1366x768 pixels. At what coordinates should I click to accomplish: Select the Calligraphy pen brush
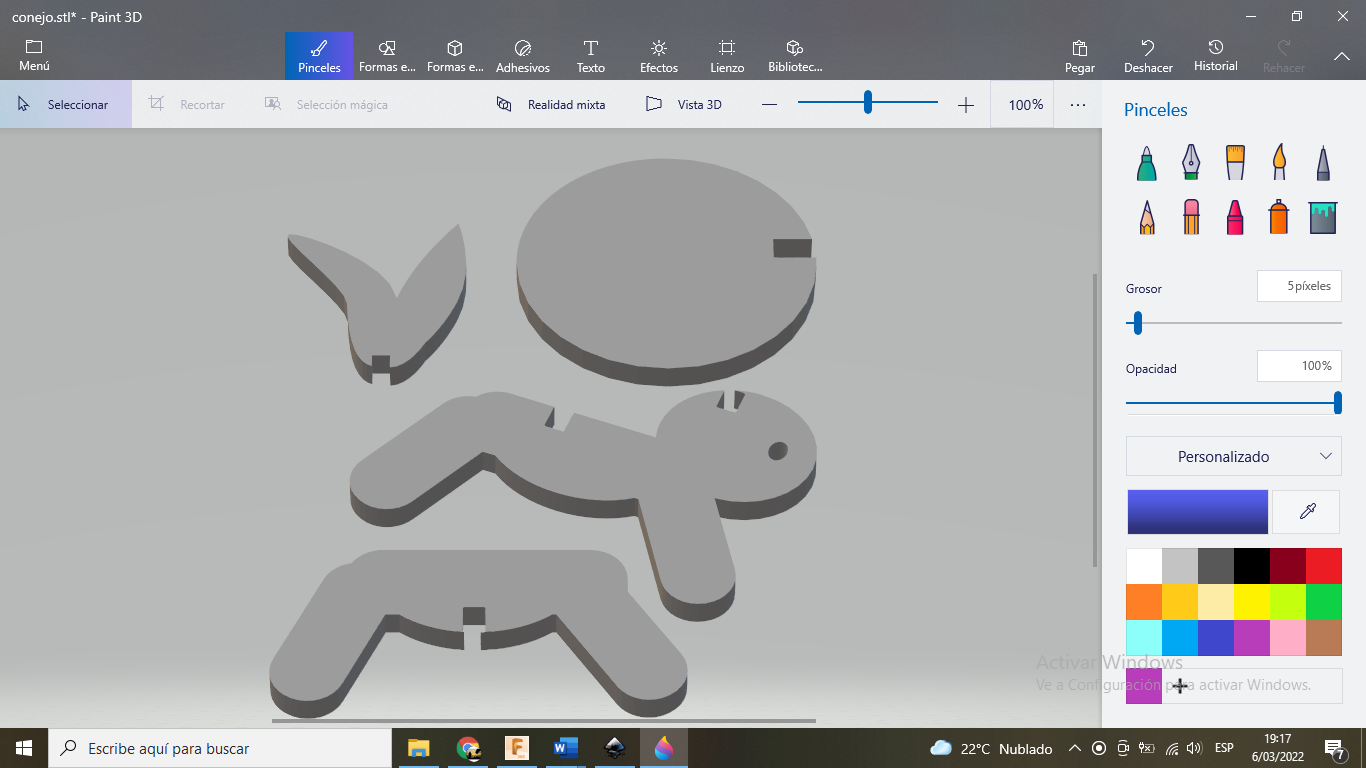1191,163
